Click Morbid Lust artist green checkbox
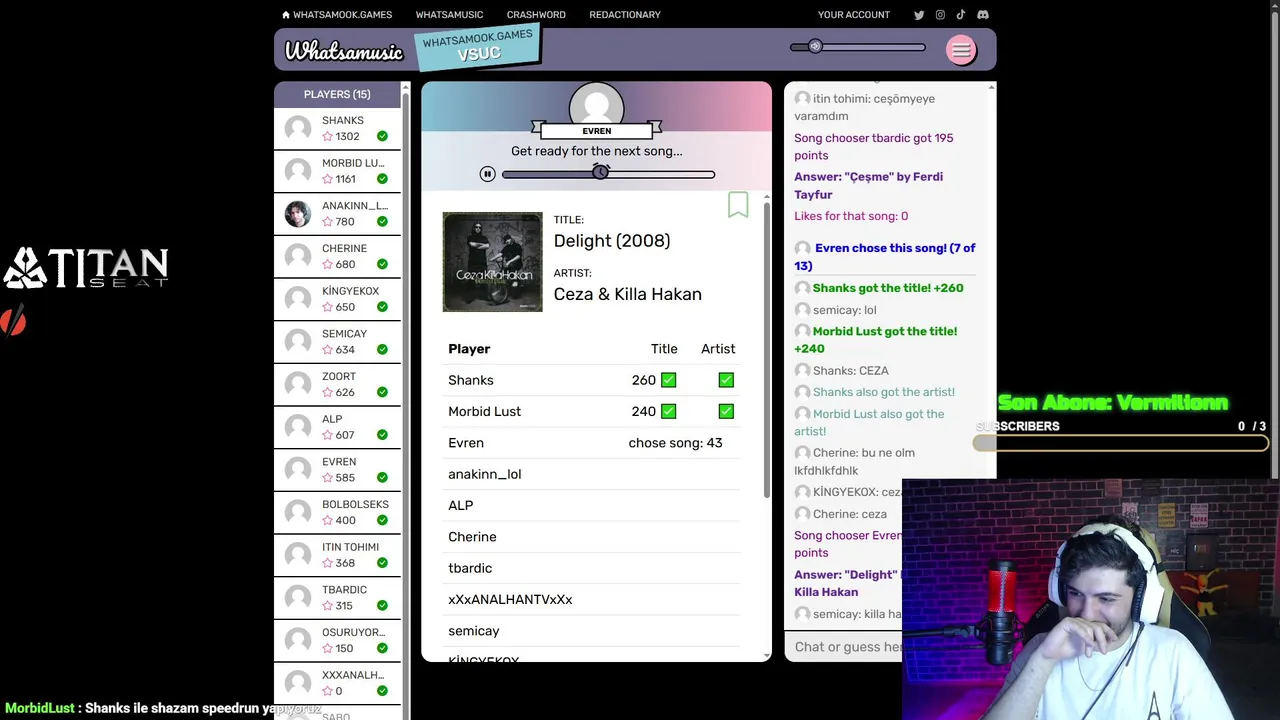The image size is (1280, 720). pyautogui.click(x=726, y=411)
